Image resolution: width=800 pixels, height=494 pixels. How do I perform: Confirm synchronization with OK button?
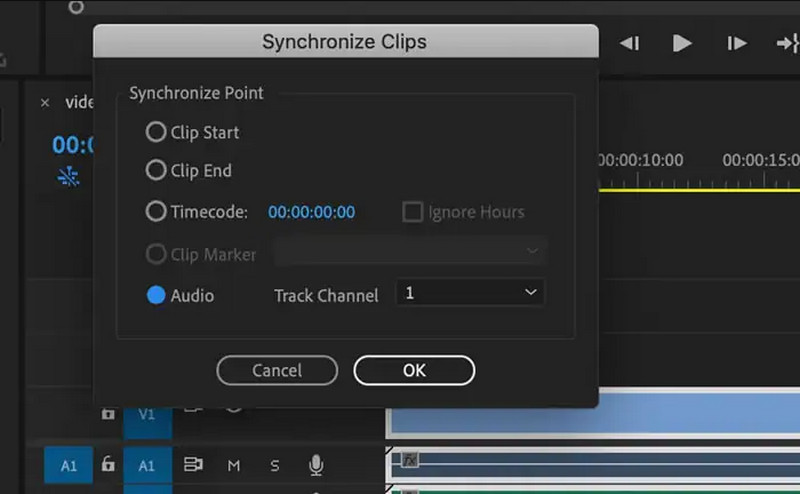tap(414, 370)
